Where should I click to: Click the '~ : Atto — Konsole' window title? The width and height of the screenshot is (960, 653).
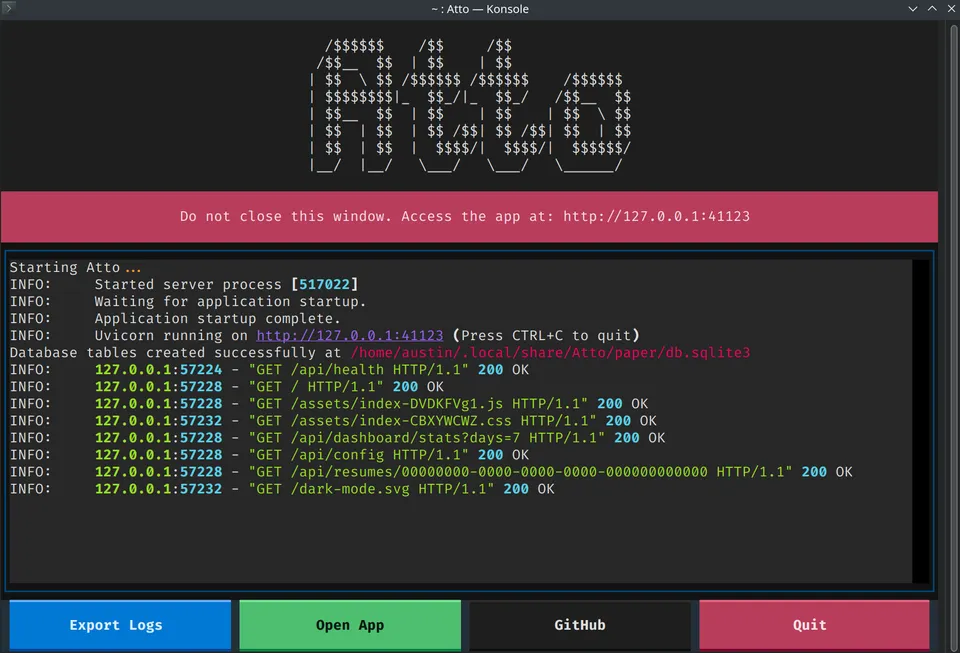(480, 9)
